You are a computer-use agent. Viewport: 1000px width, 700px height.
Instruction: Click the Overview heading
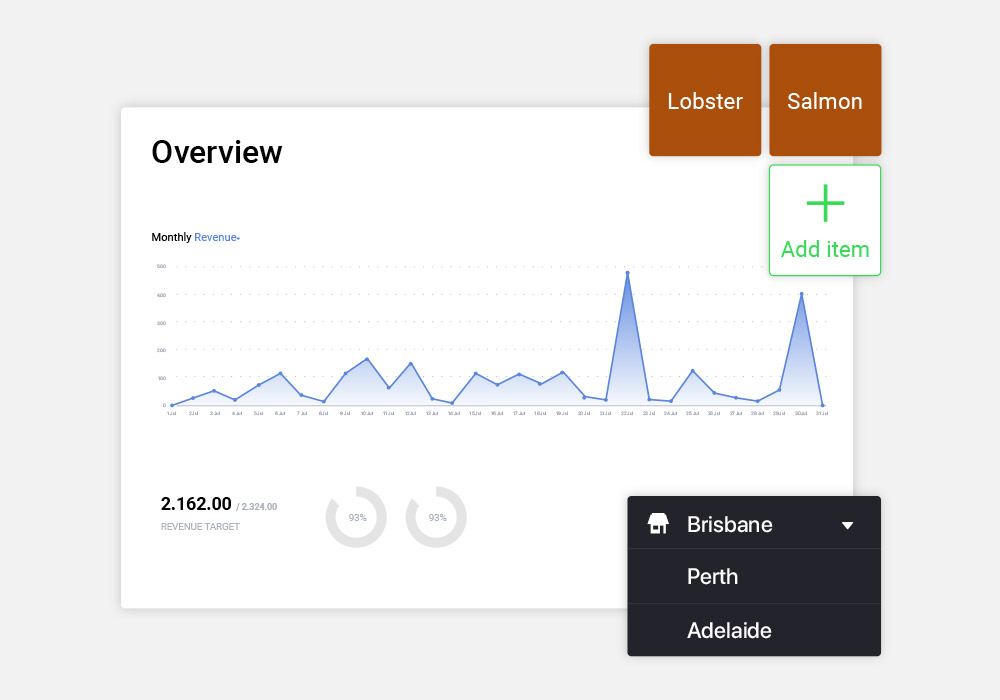(217, 152)
